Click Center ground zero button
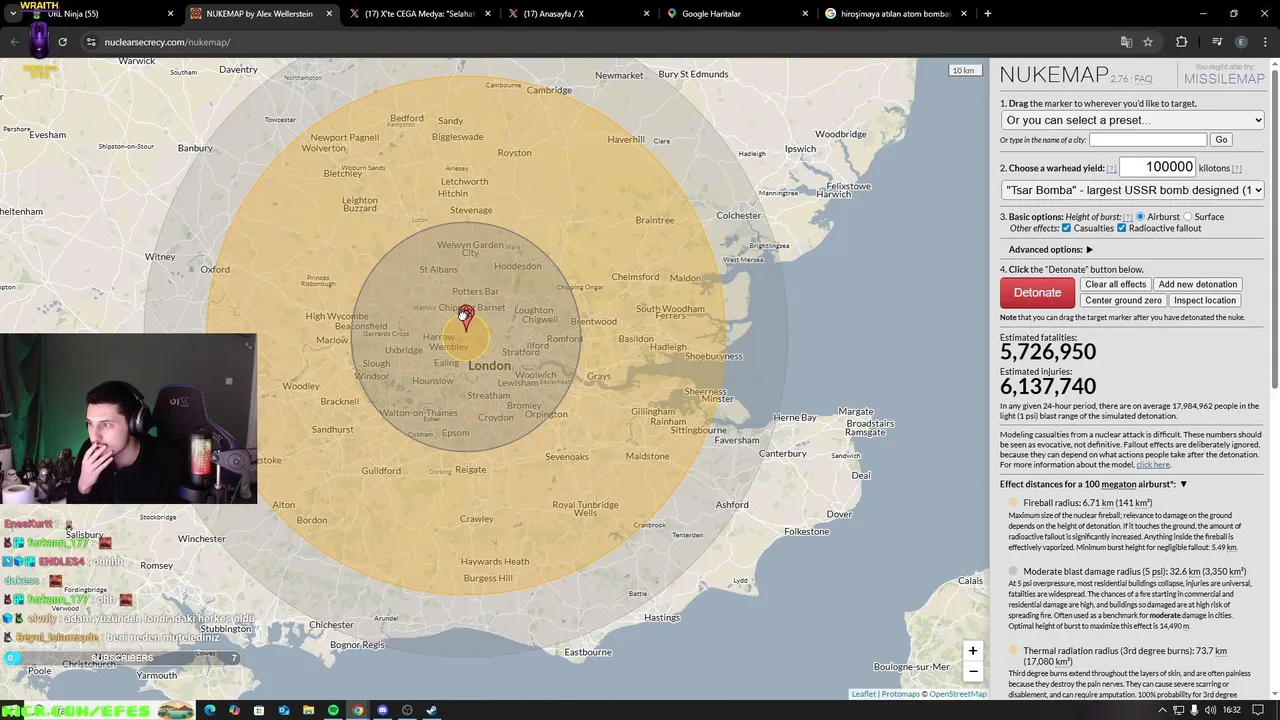The height and width of the screenshot is (720, 1280). [x=1123, y=301]
